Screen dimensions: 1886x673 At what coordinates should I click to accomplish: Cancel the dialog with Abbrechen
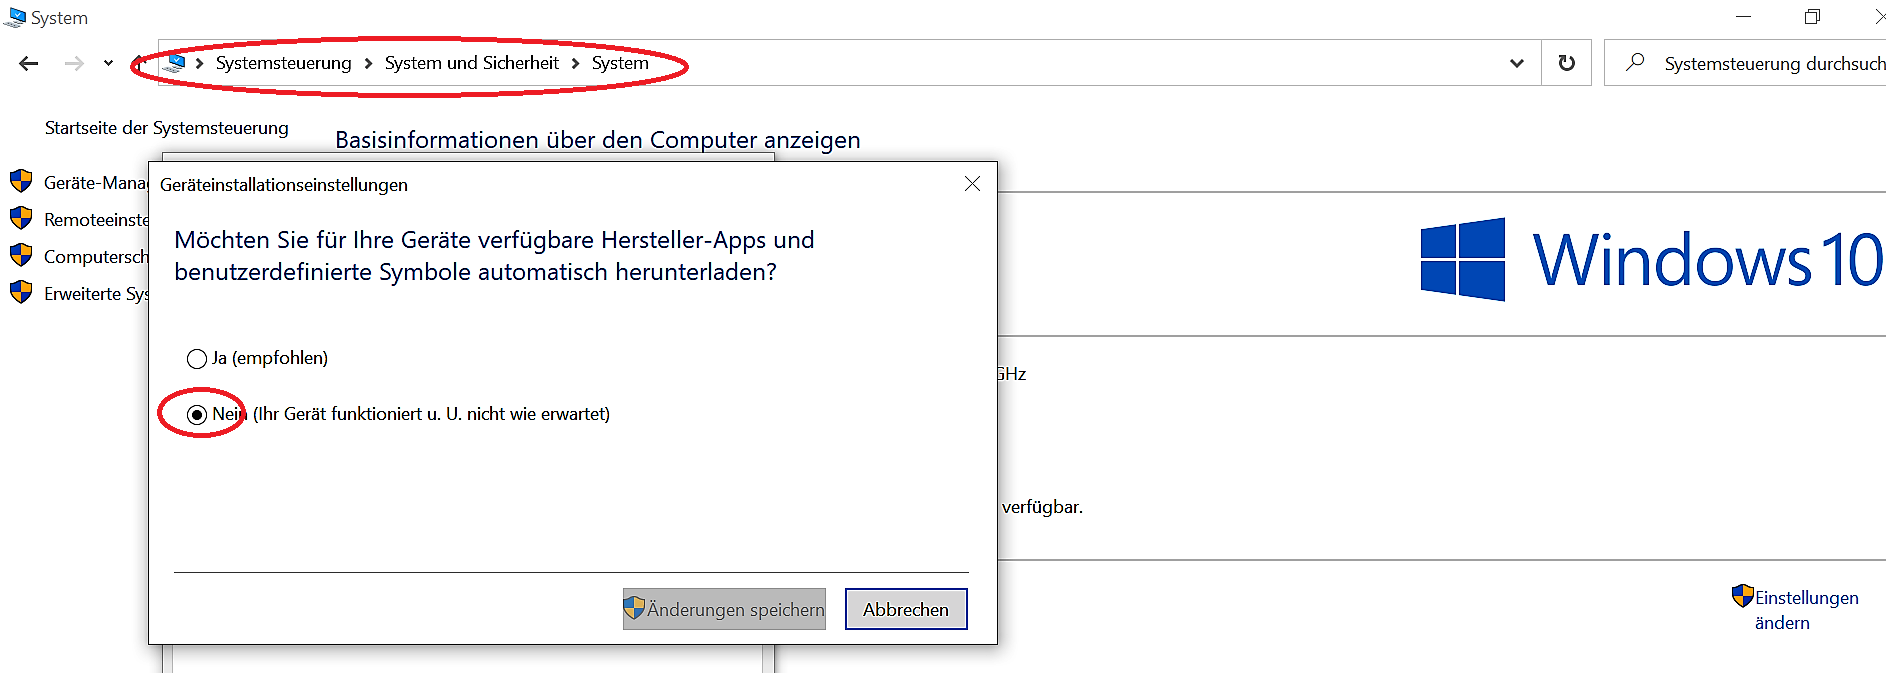(x=906, y=609)
